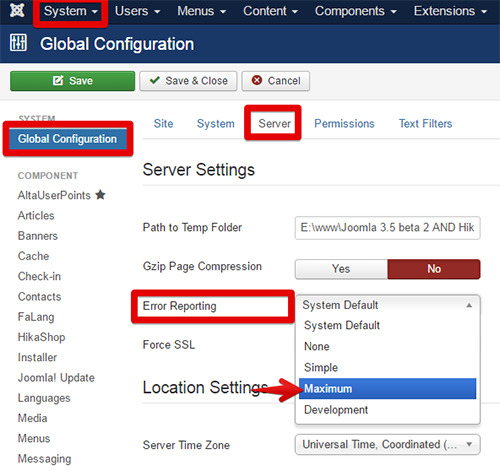The width and height of the screenshot is (500, 471).
Task: Open HikaShop component options
Action: click(x=41, y=337)
